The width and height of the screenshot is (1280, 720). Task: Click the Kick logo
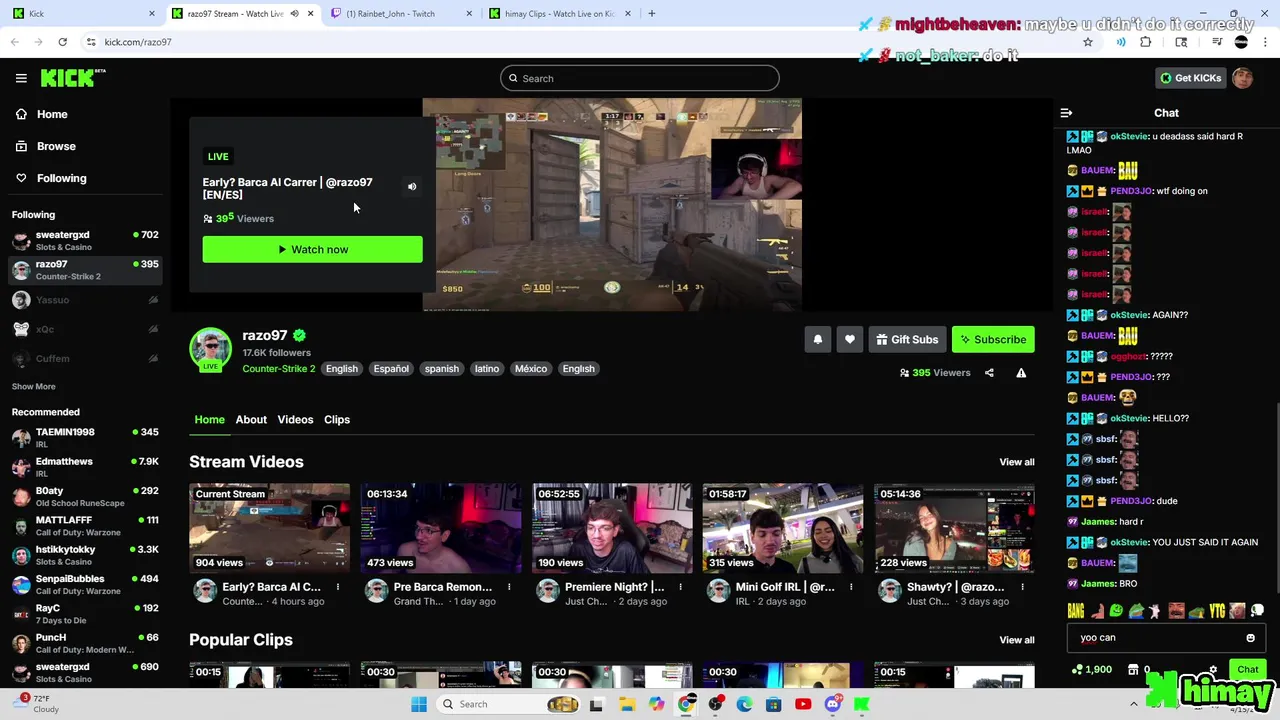point(72,78)
